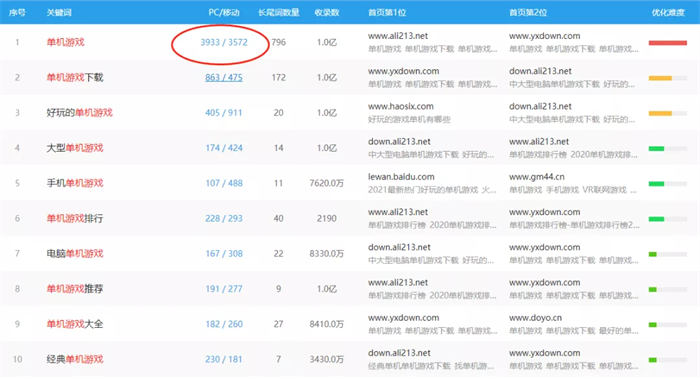The width and height of the screenshot is (700, 379).
Task: Select keyword 单机游戏排行
Action: [x=75, y=219]
